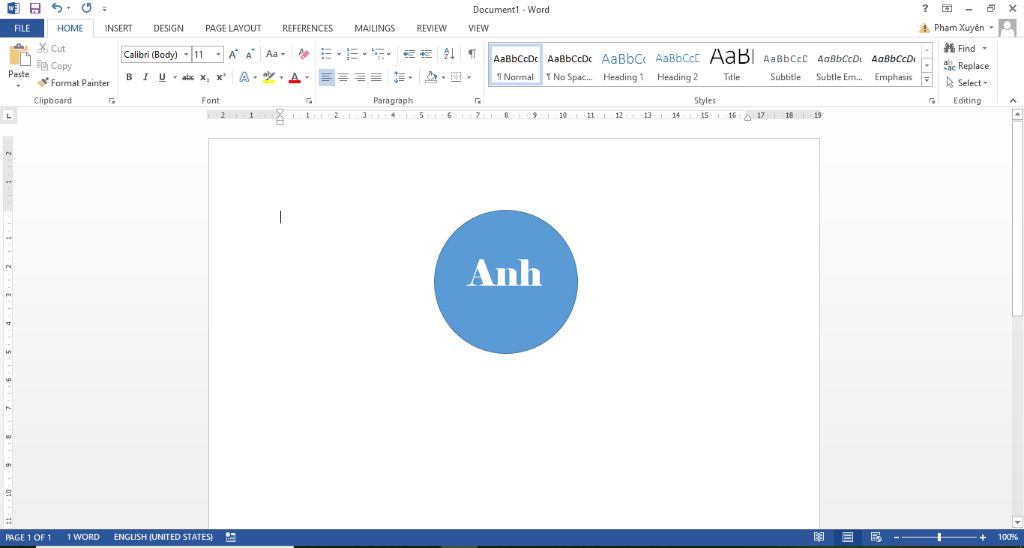
Task: Cut the selection with scissors icon
Action: (x=52, y=48)
